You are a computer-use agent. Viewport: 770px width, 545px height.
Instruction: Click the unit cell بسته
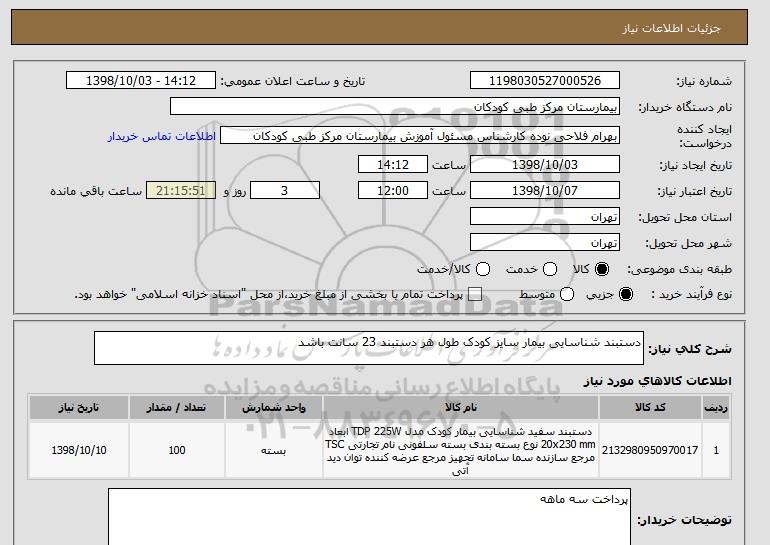274,450
